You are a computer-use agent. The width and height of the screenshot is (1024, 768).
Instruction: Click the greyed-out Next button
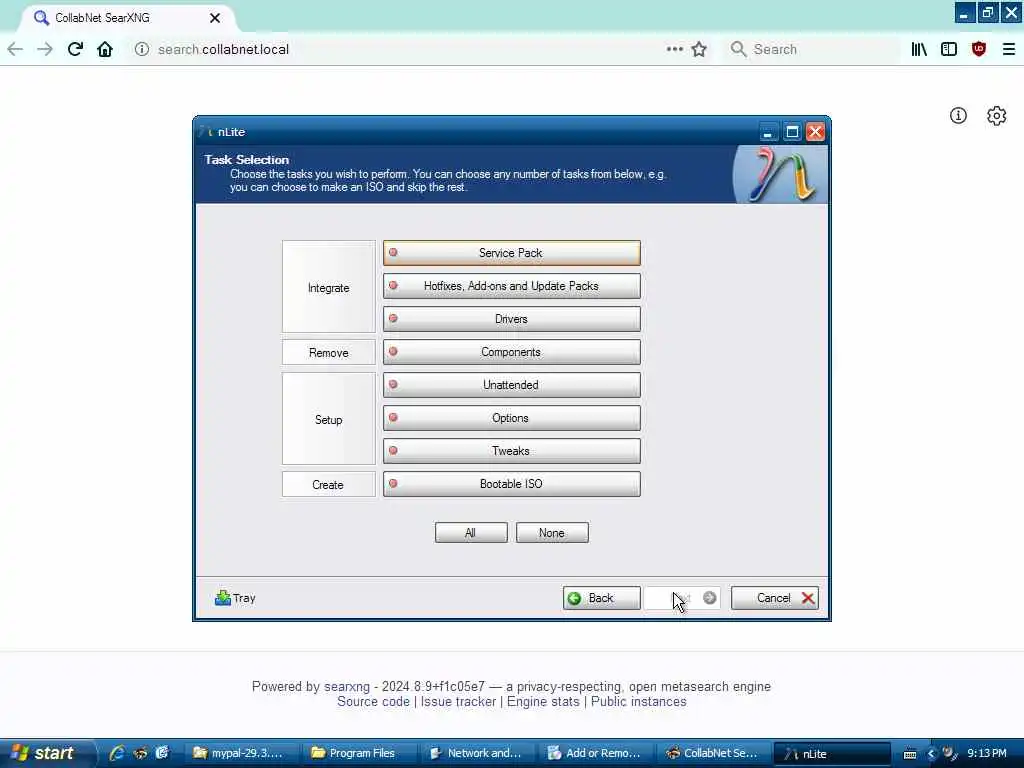(682, 598)
